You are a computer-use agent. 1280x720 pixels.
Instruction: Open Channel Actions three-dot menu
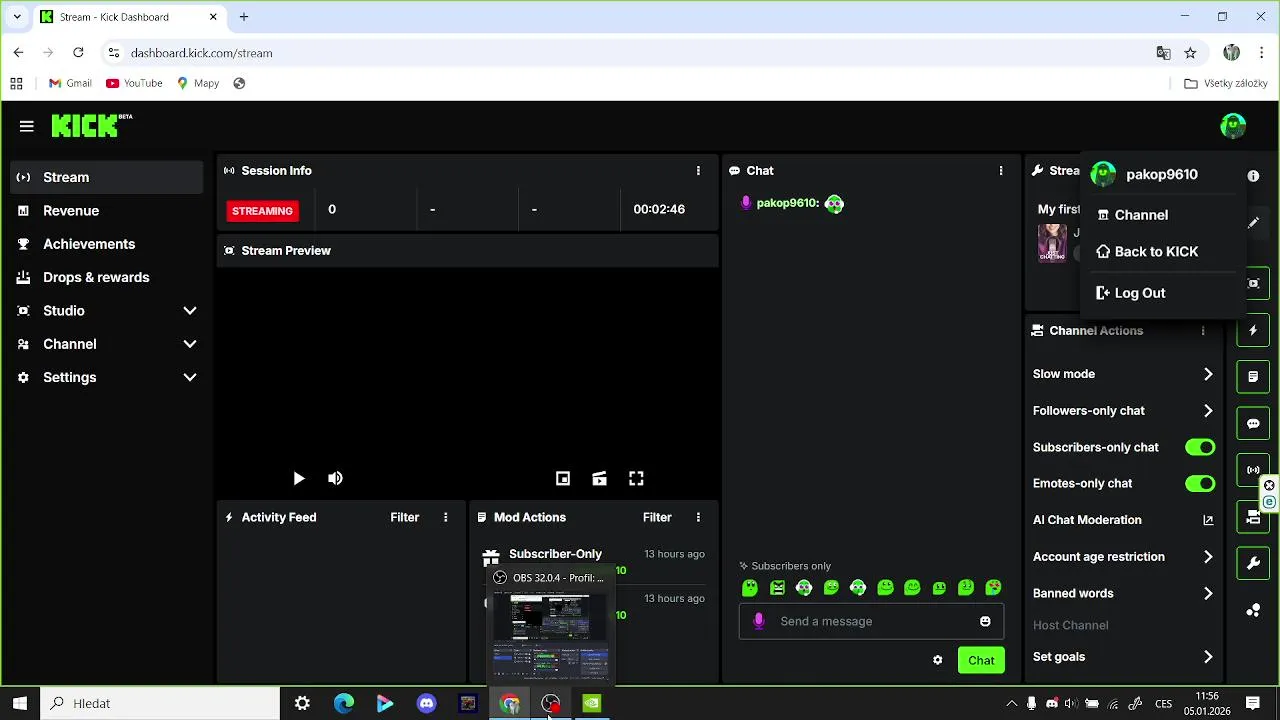[x=1203, y=331]
